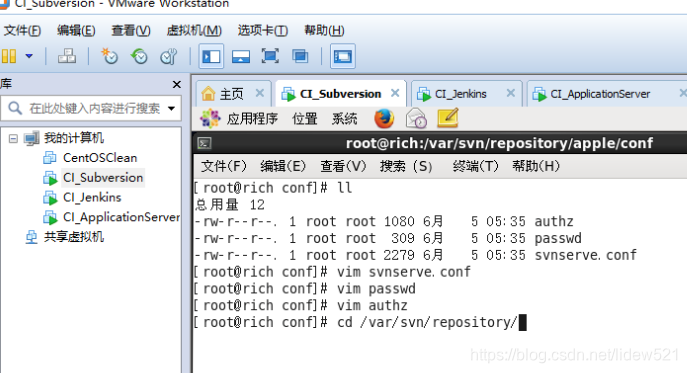Open the notes editor panel icon
The image size is (687, 373).
coord(448,119)
